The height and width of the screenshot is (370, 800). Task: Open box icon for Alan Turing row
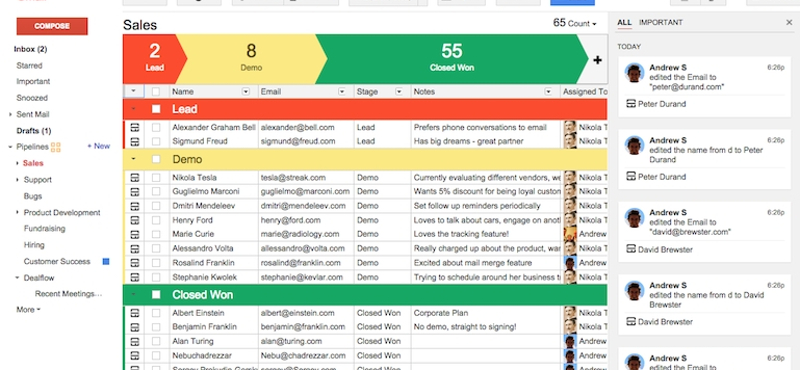pos(135,341)
